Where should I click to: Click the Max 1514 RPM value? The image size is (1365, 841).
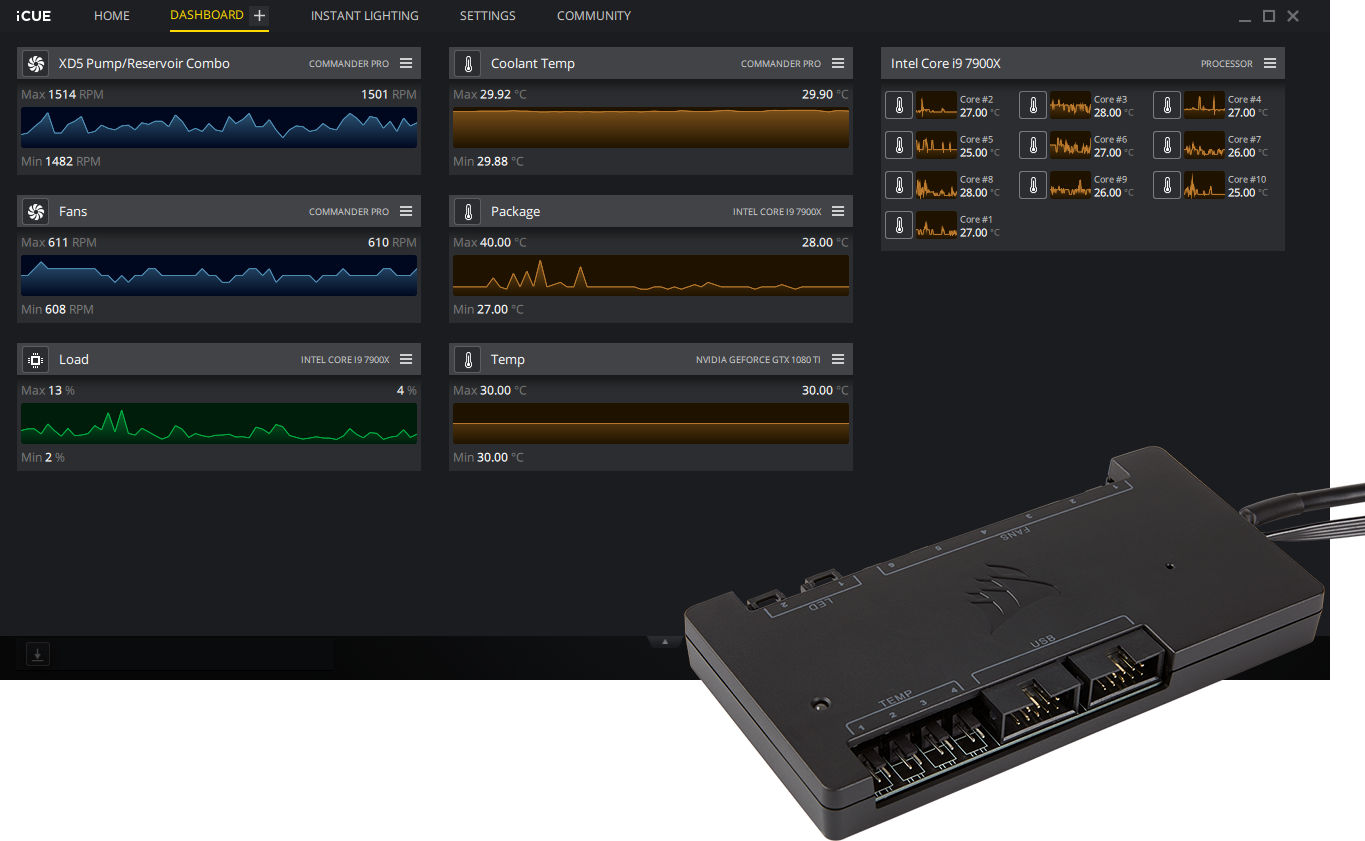(62, 94)
